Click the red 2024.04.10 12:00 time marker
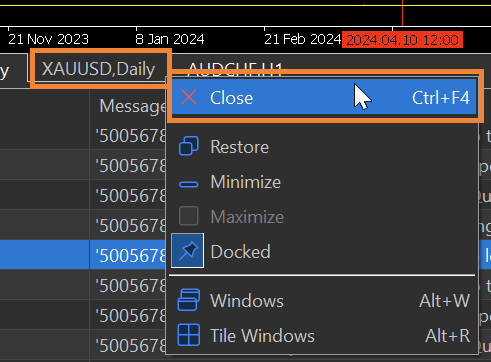 (x=402, y=40)
